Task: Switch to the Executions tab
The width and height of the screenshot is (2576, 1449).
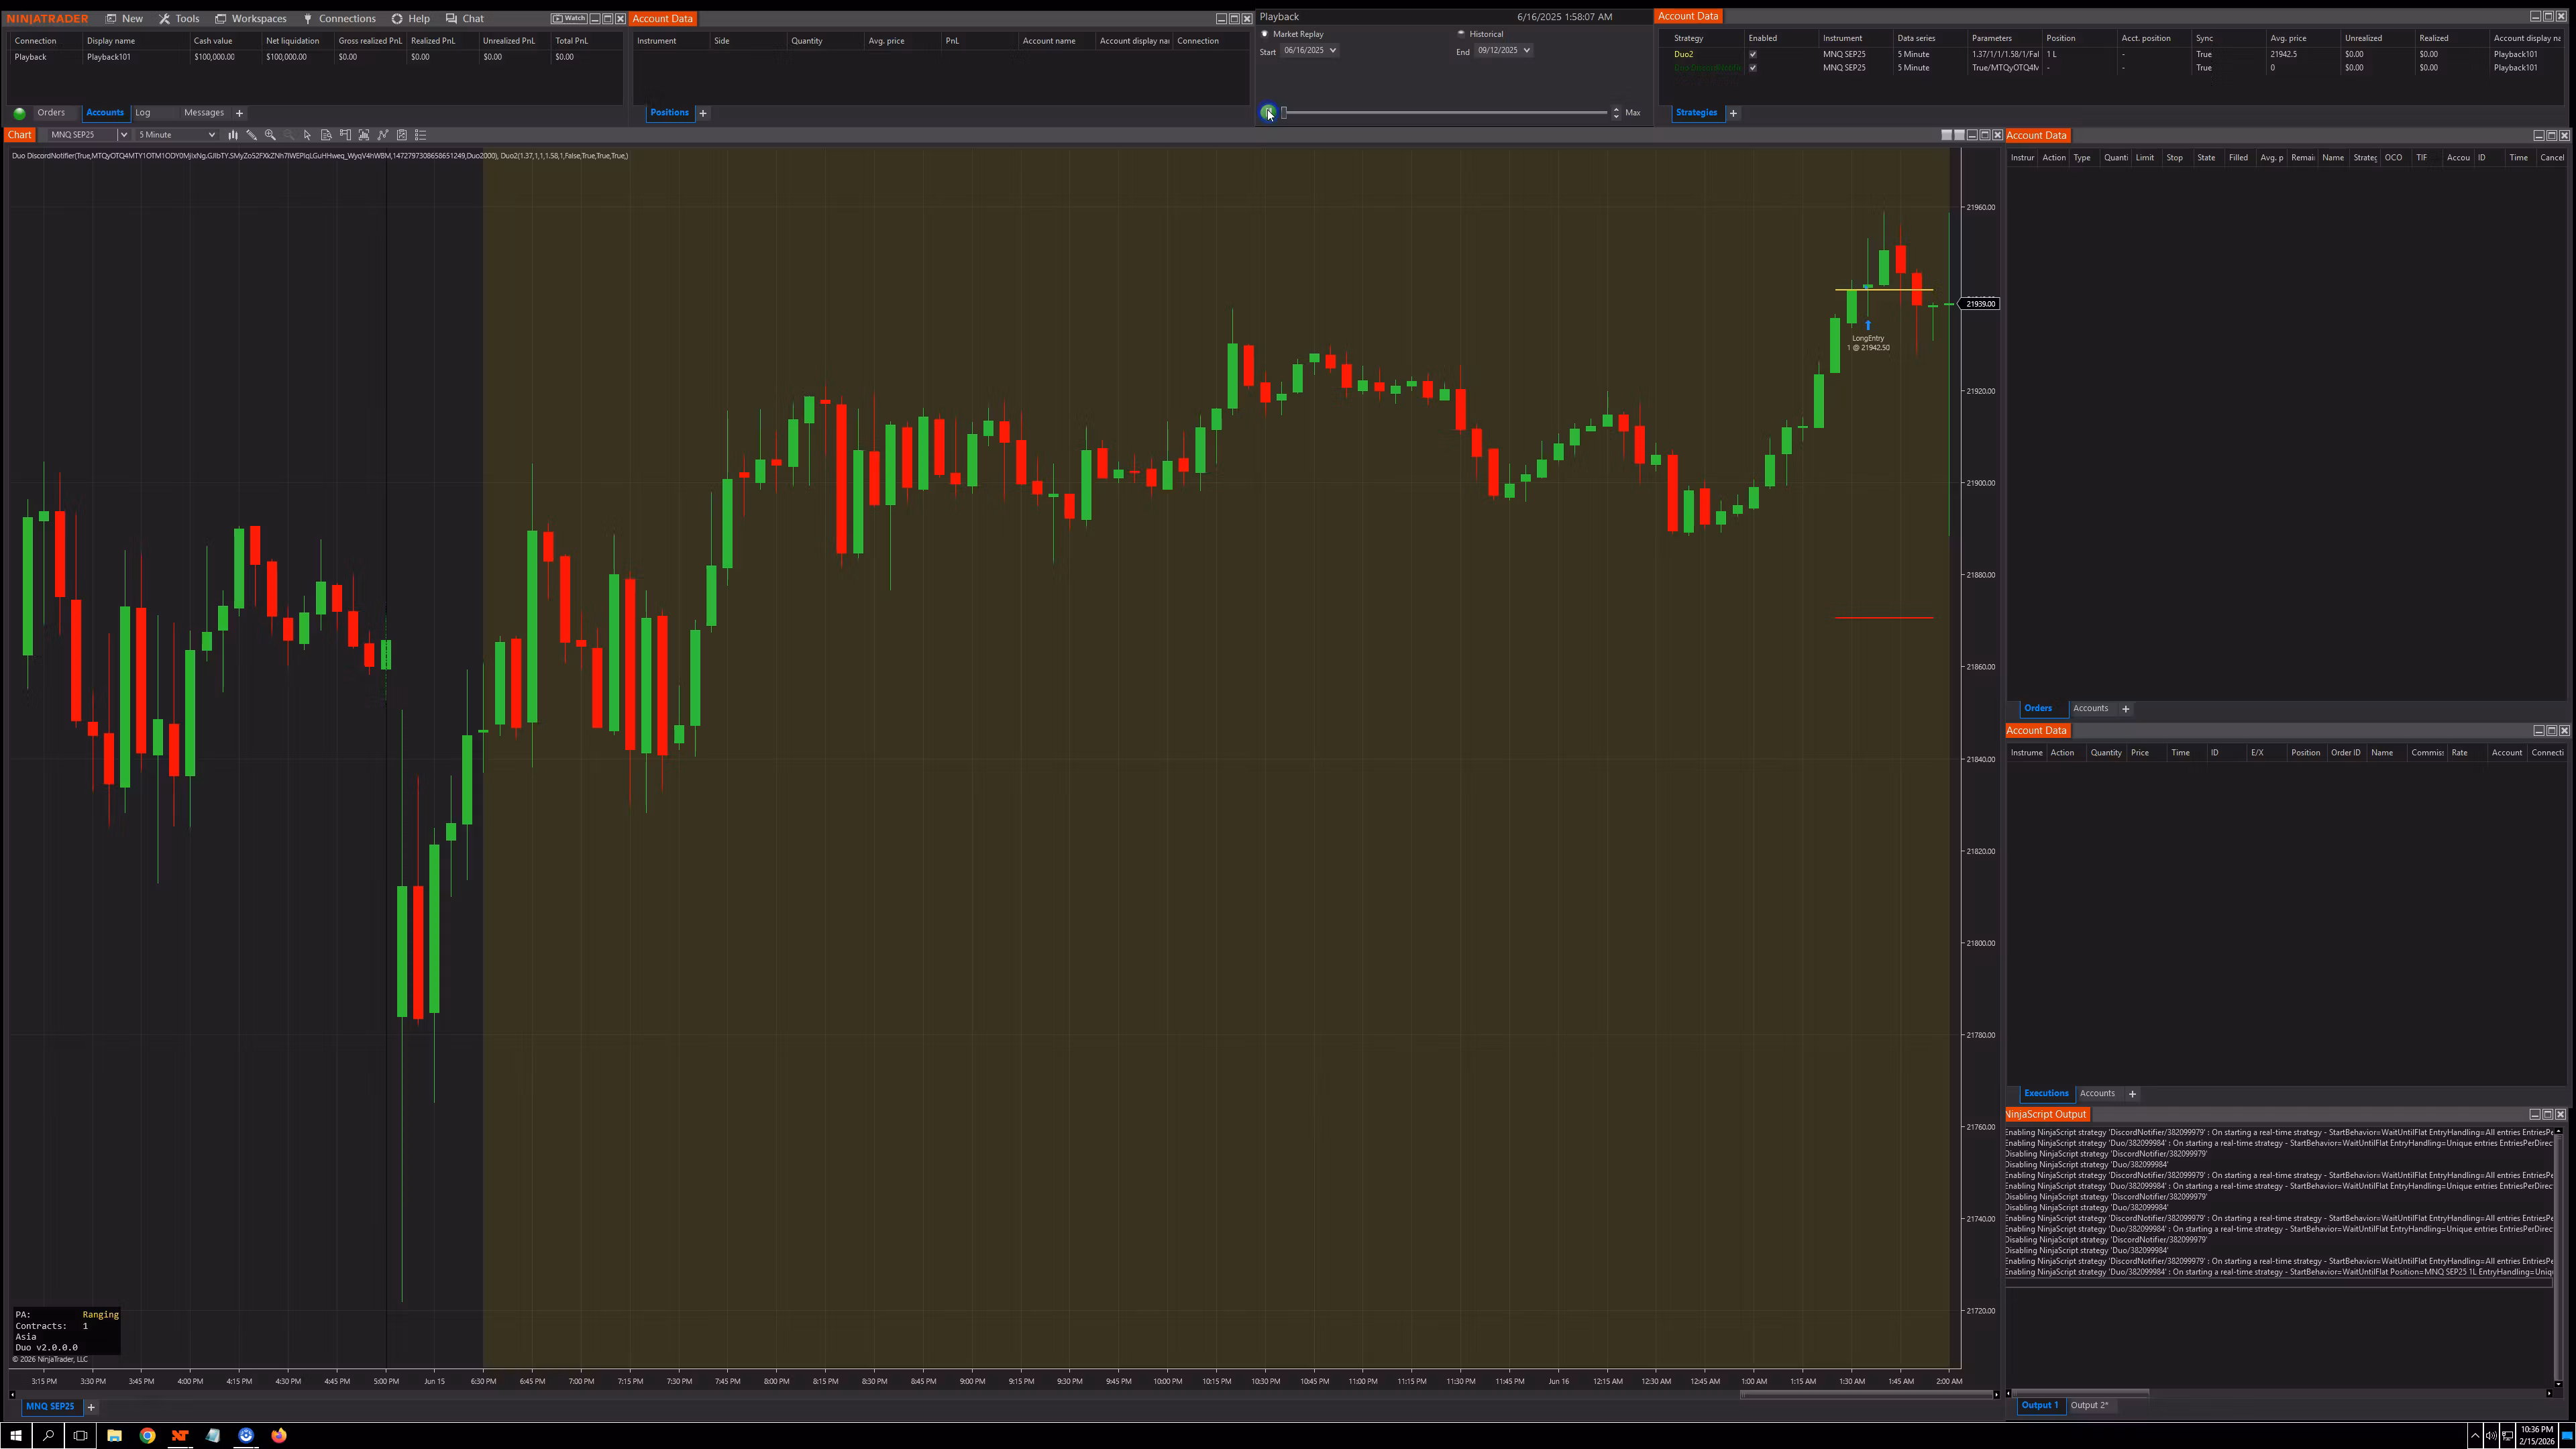Action: [2046, 1093]
